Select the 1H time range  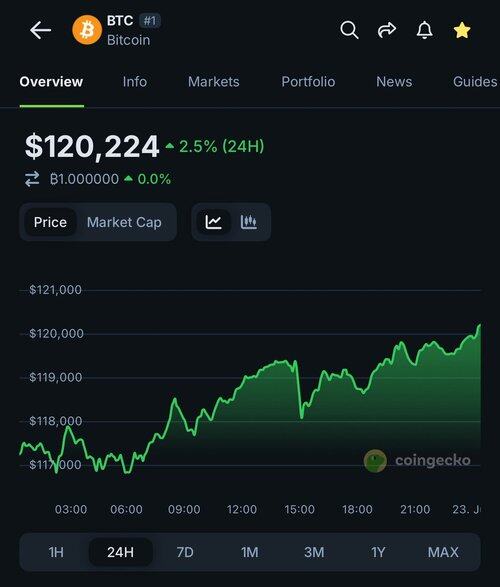tap(56, 552)
